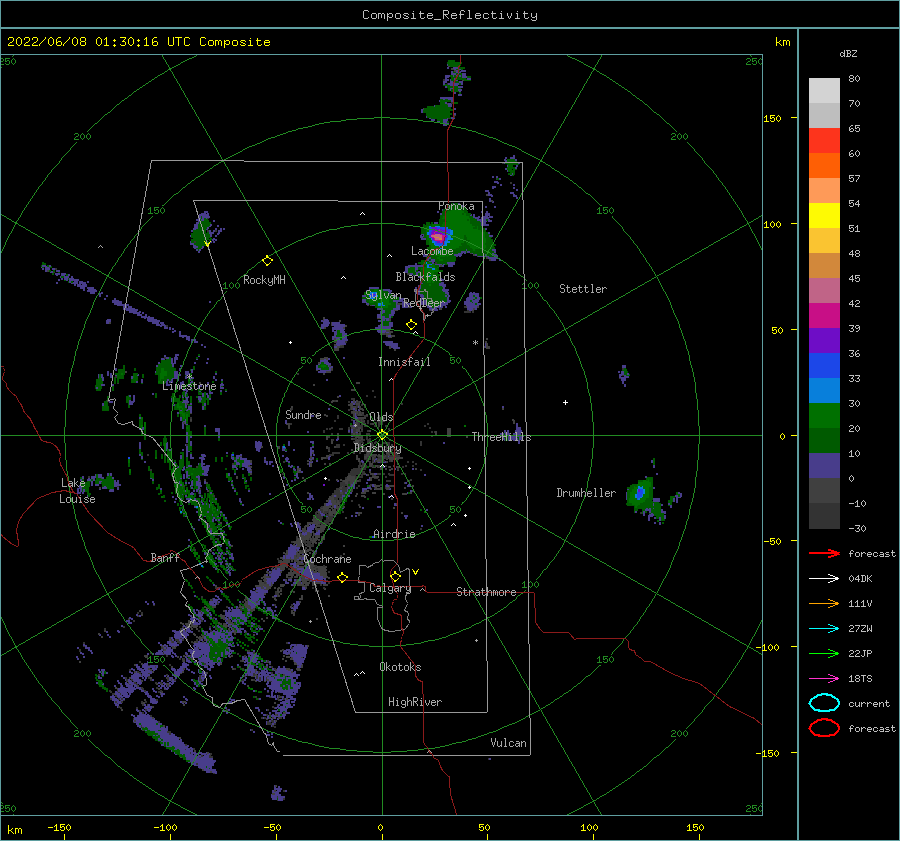Click the white 04DK arrow legend icon

[824, 579]
